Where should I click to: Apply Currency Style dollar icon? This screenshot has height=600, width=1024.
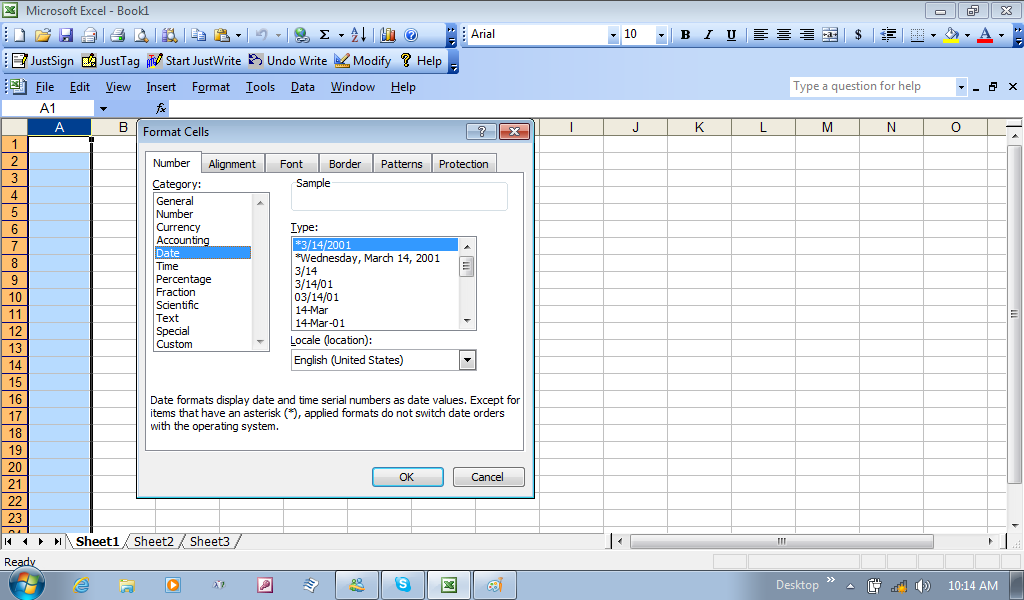pos(858,35)
